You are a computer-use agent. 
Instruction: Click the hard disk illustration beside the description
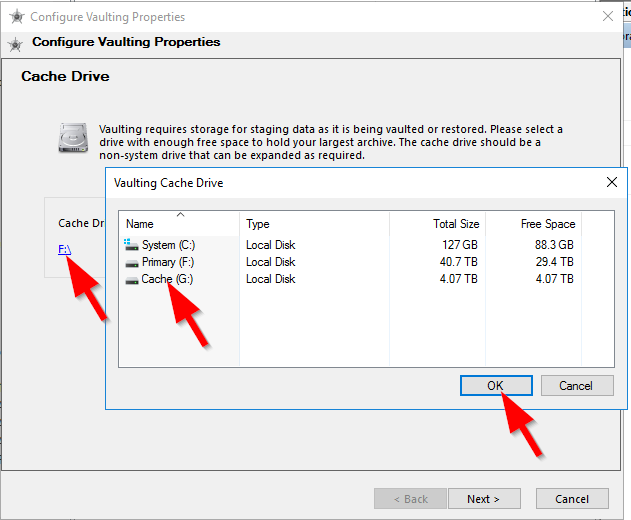click(x=73, y=138)
